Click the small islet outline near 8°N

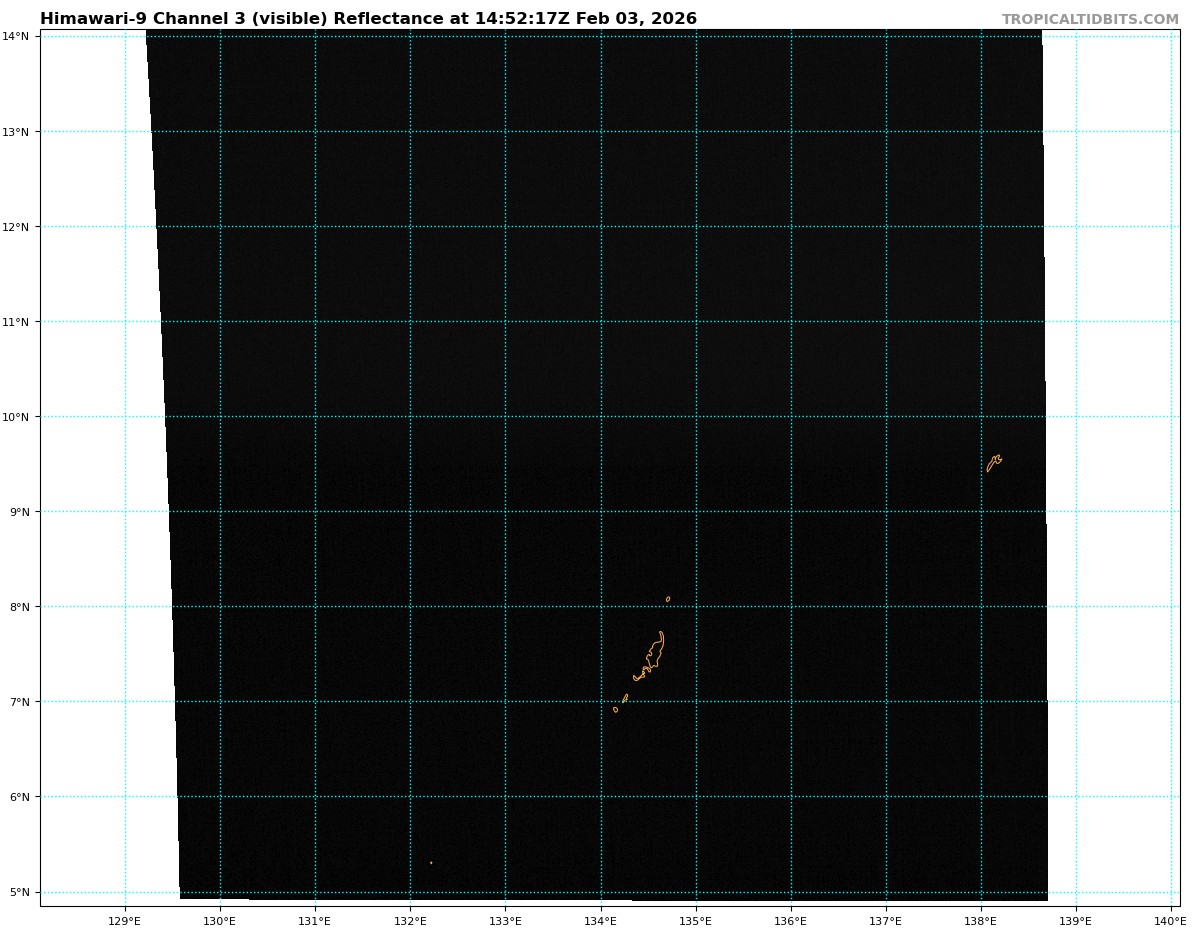(x=668, y=599)
